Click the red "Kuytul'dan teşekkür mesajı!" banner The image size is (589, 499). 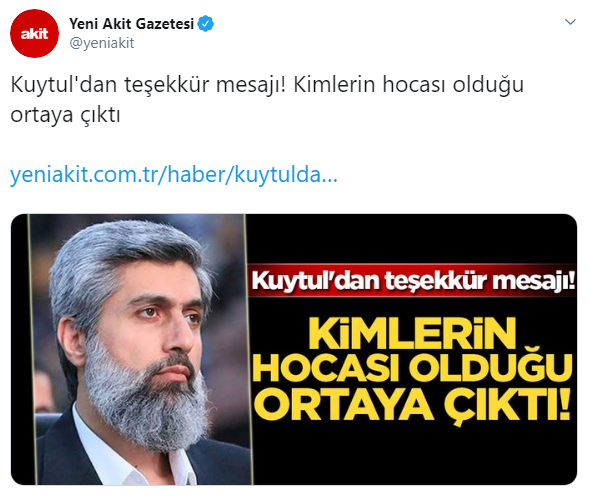pos(412,281)
